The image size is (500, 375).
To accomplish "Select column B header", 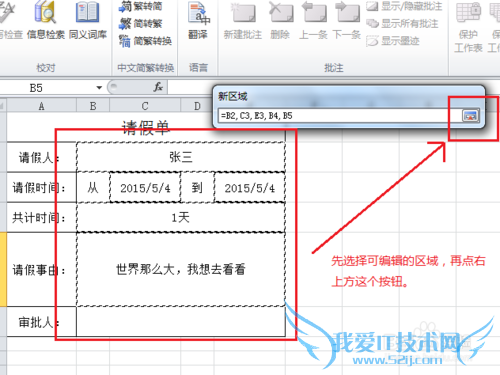I will 93,106.
